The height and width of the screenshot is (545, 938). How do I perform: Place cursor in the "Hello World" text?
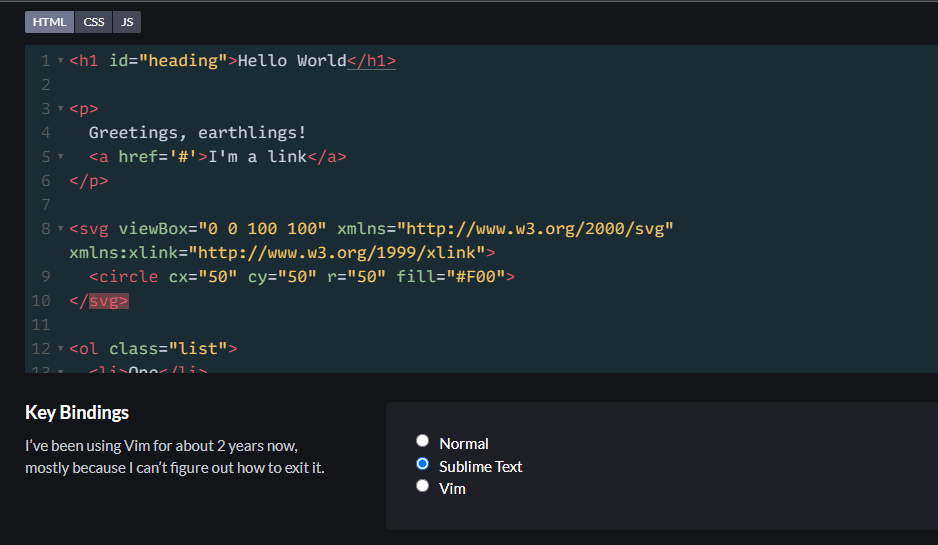292,61
